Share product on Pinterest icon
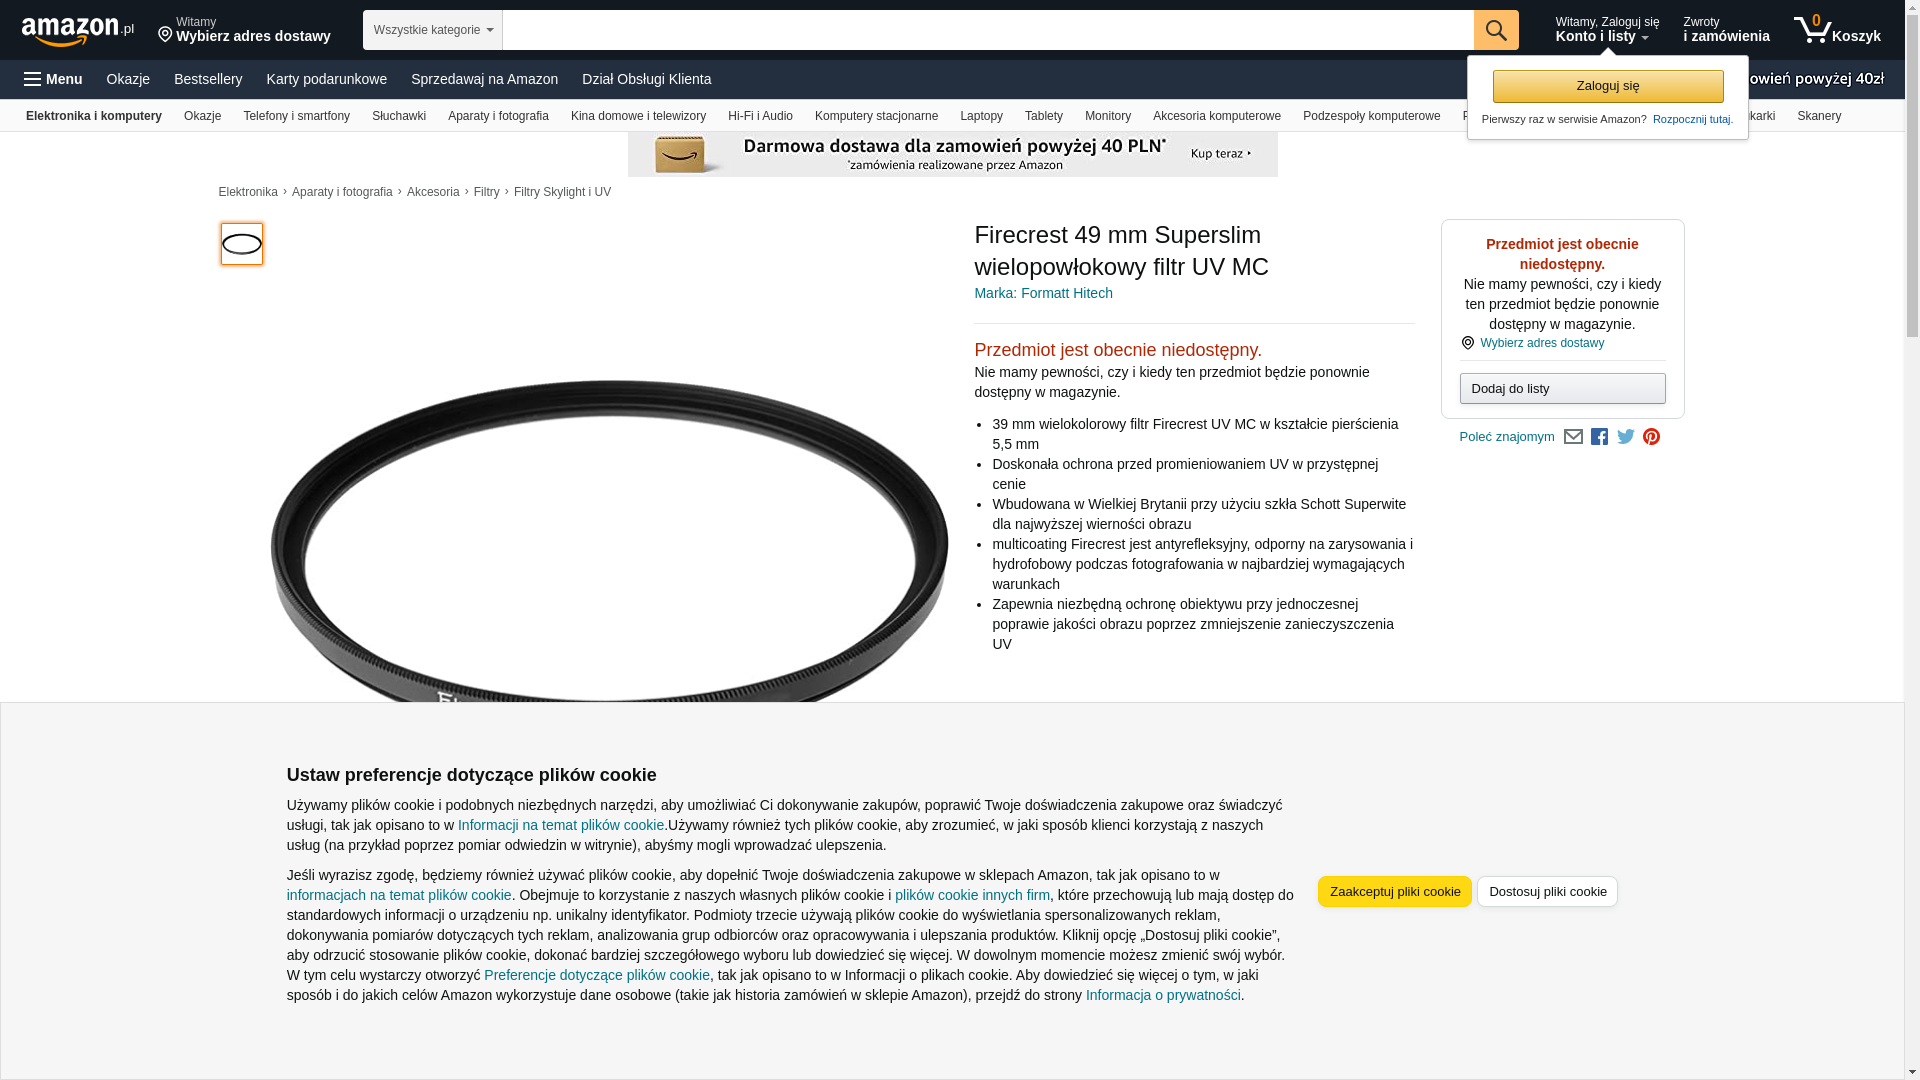This screenshot has width=1920, height=1080. coord(1651,437)
